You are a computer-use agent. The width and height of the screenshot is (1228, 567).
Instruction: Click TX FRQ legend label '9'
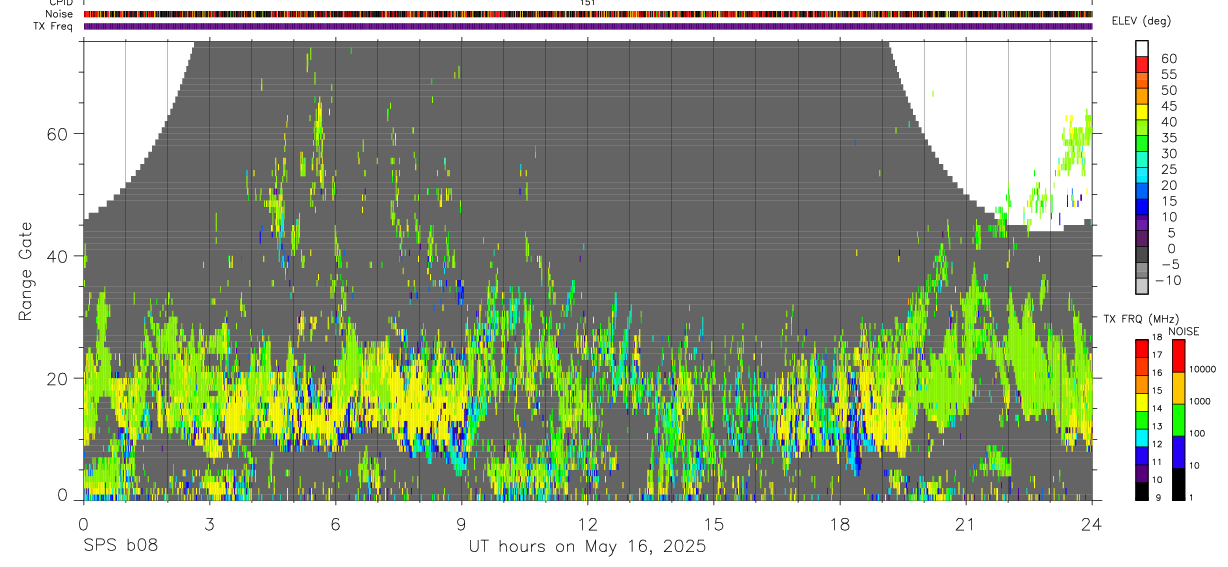[x=1158, y=497]
